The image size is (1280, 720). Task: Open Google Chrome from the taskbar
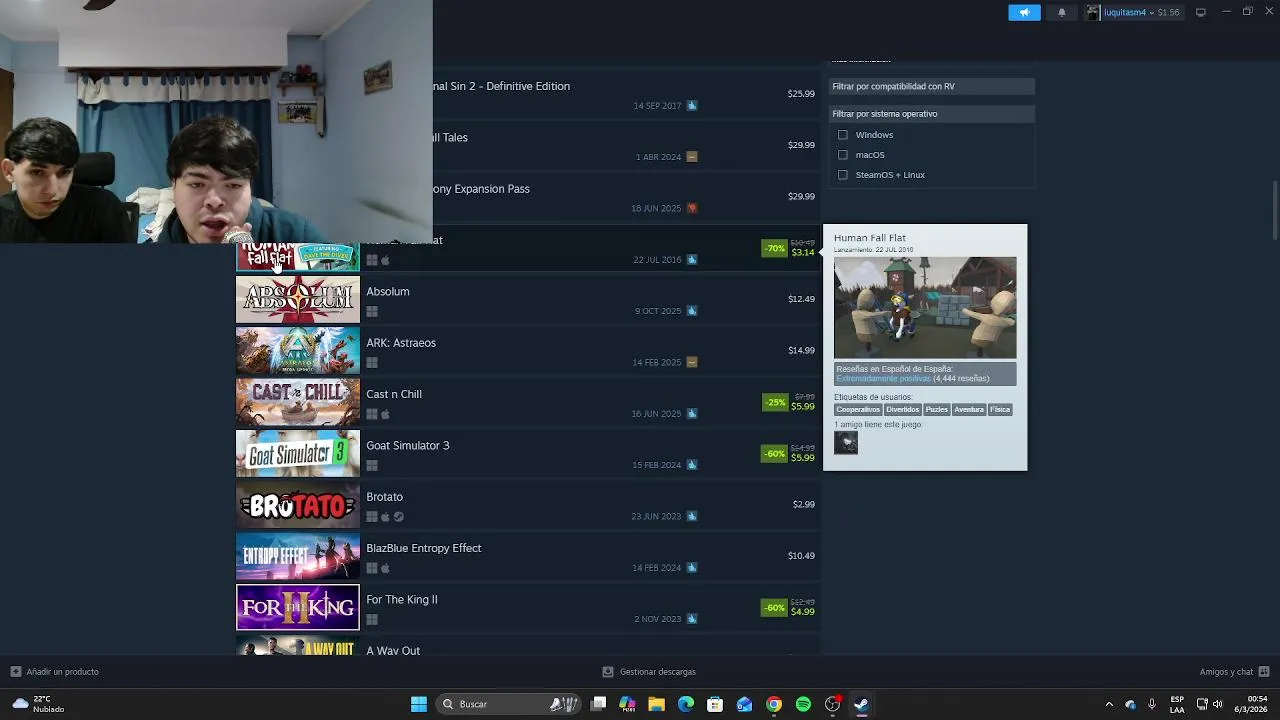tap(774, 704)
